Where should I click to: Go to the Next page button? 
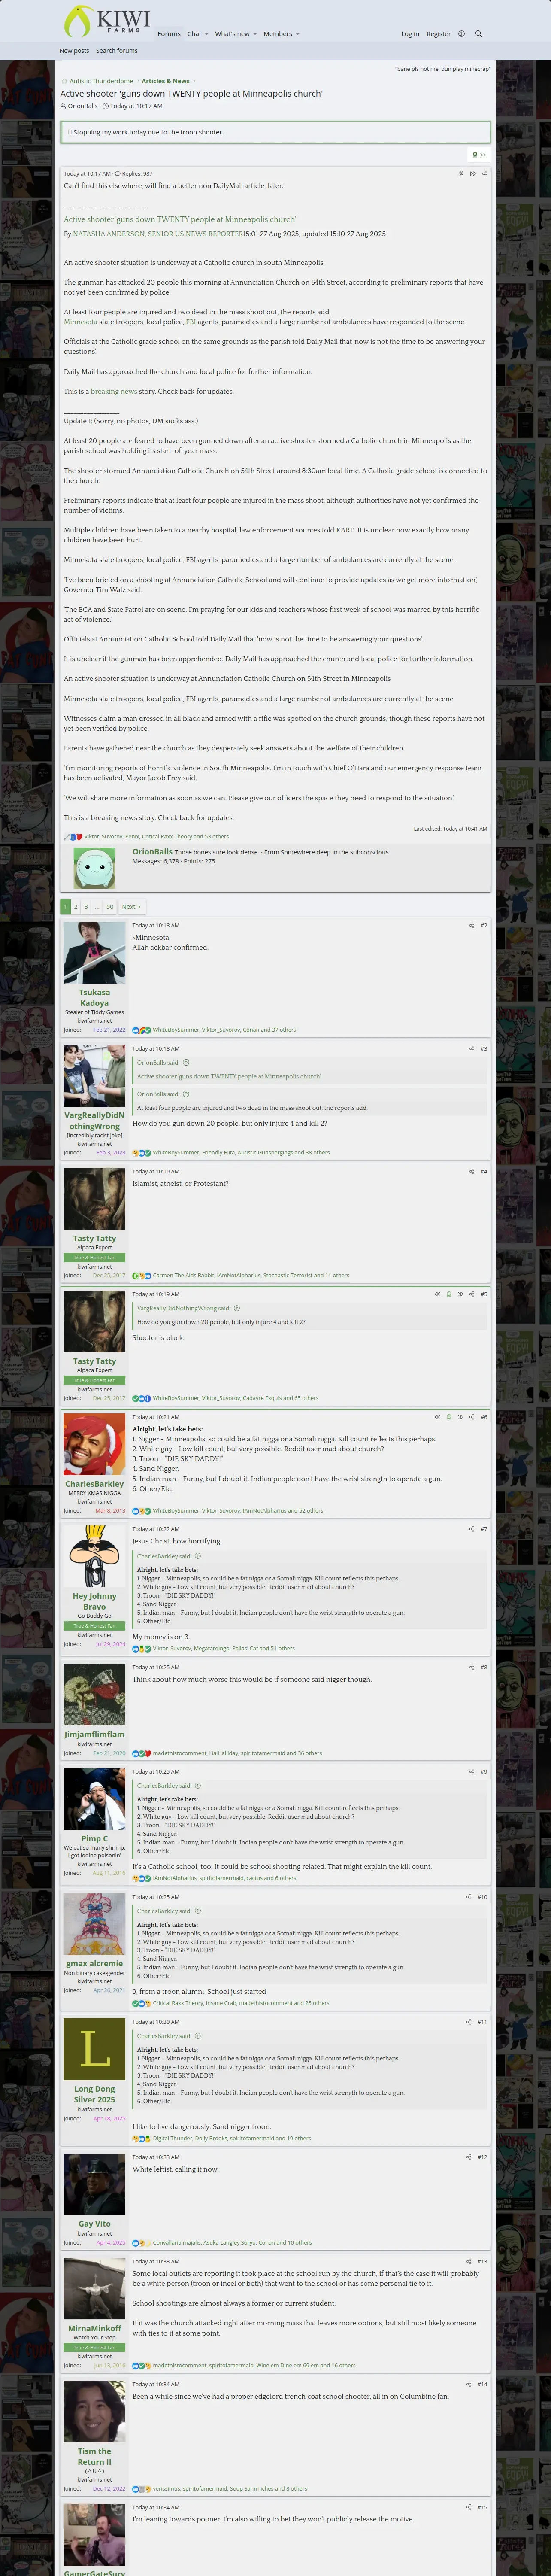[131, 907]
